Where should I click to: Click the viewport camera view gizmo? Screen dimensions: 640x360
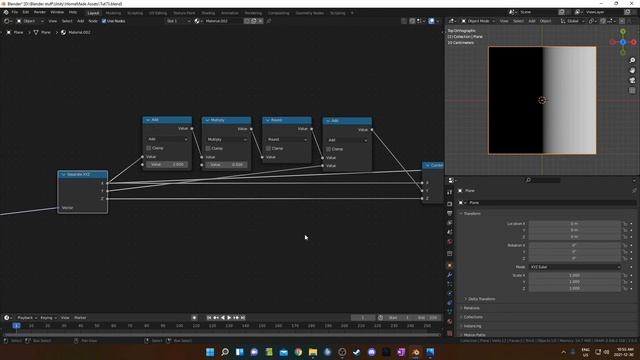pyautogui.click(x=632, y=80)
